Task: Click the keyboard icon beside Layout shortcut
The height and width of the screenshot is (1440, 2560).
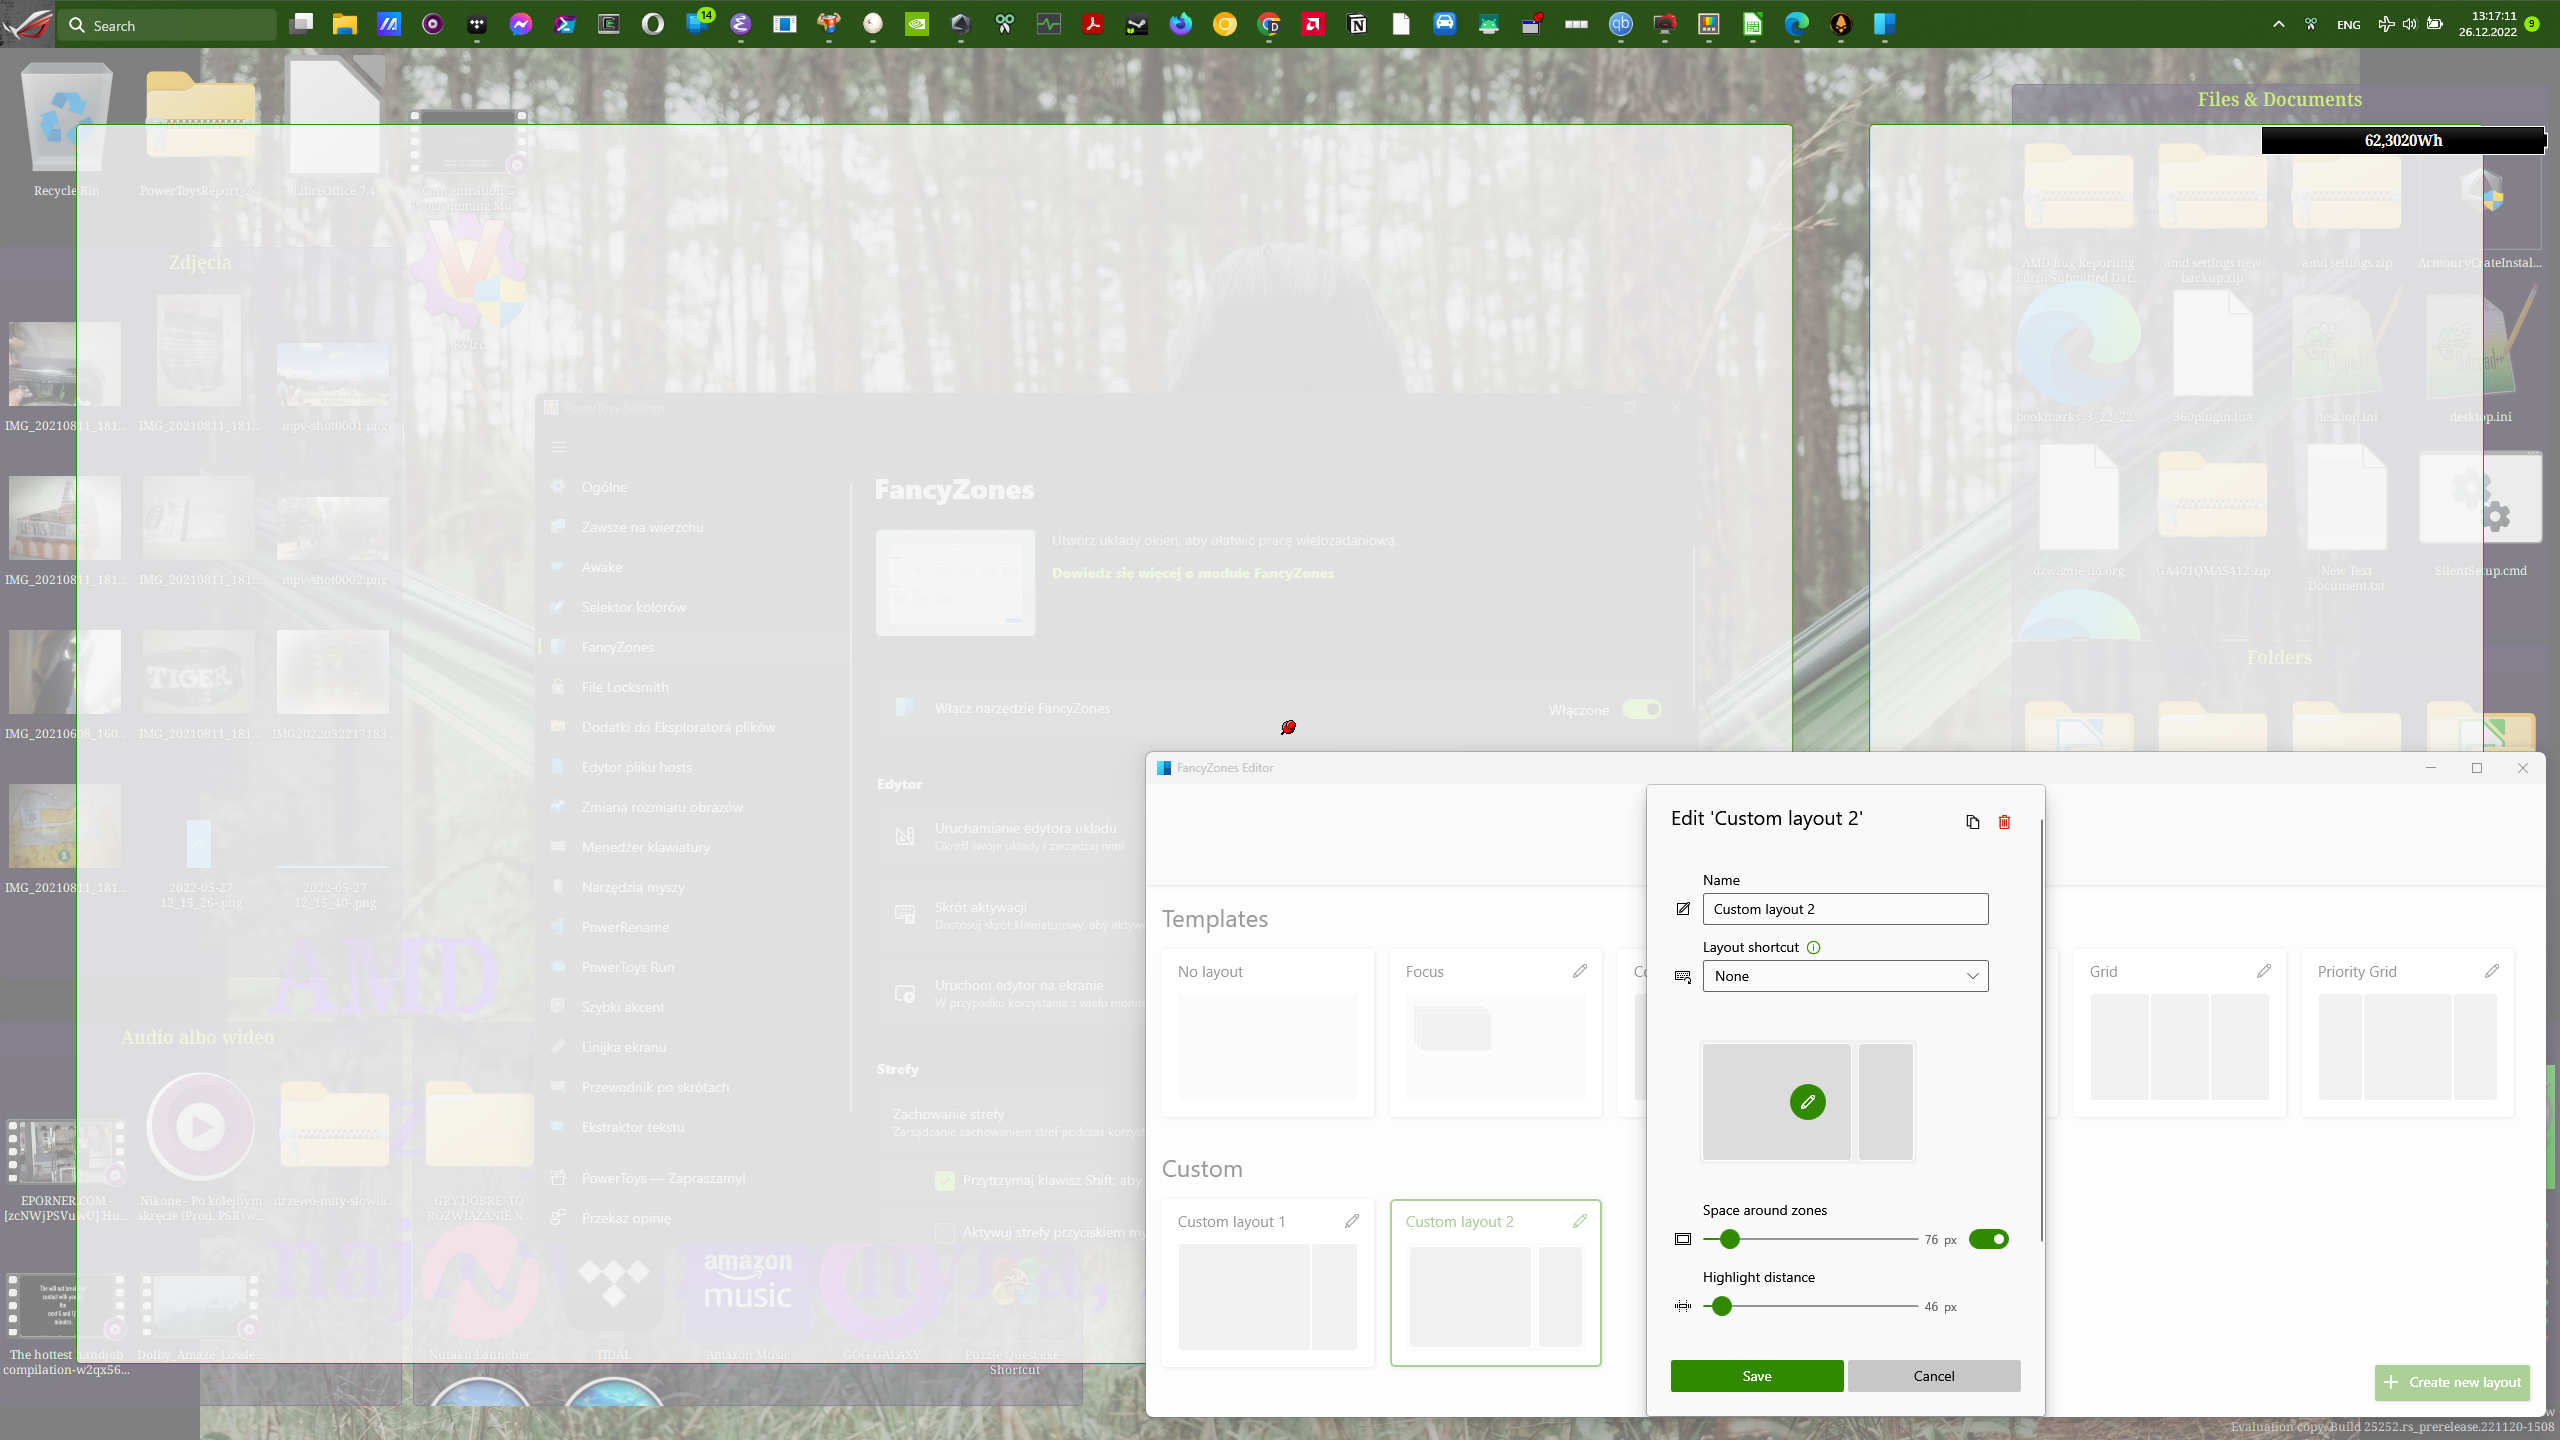Action: click(x=1681, y=977)
